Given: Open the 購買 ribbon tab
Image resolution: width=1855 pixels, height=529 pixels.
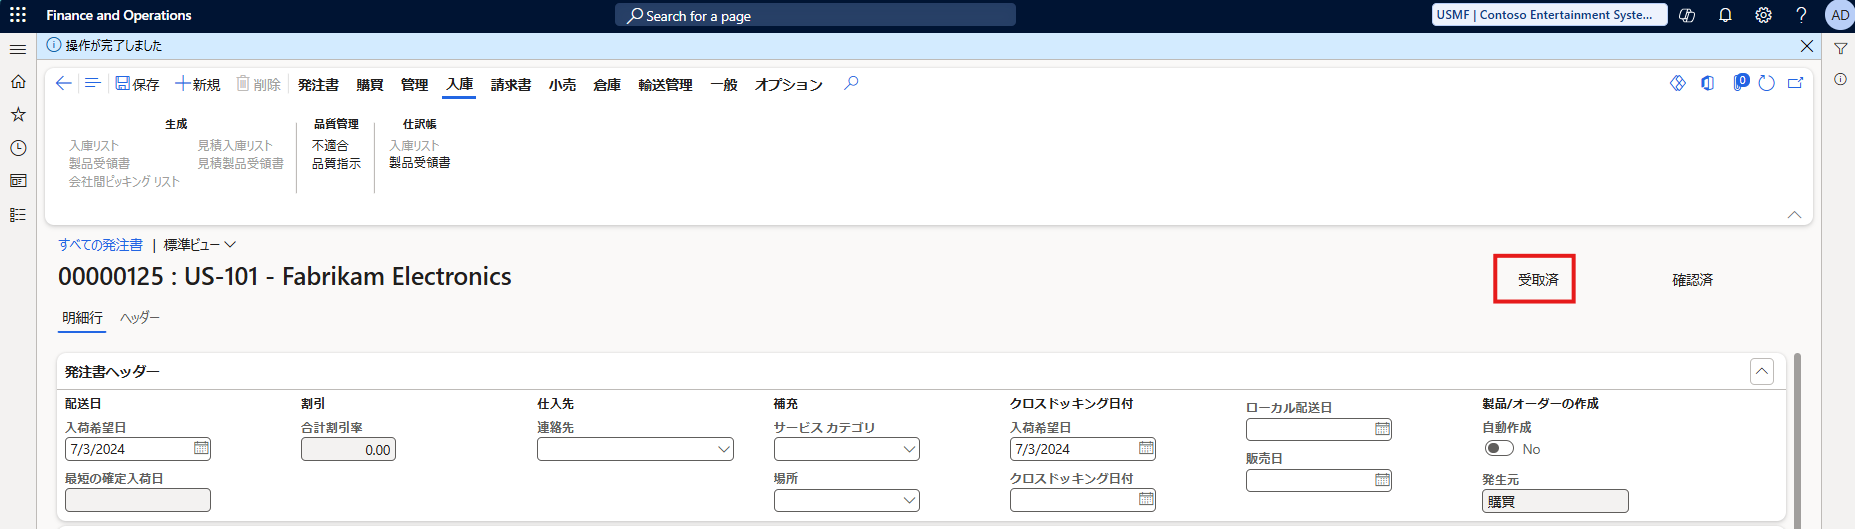Looking at the screenshot, I should point(370,85).
